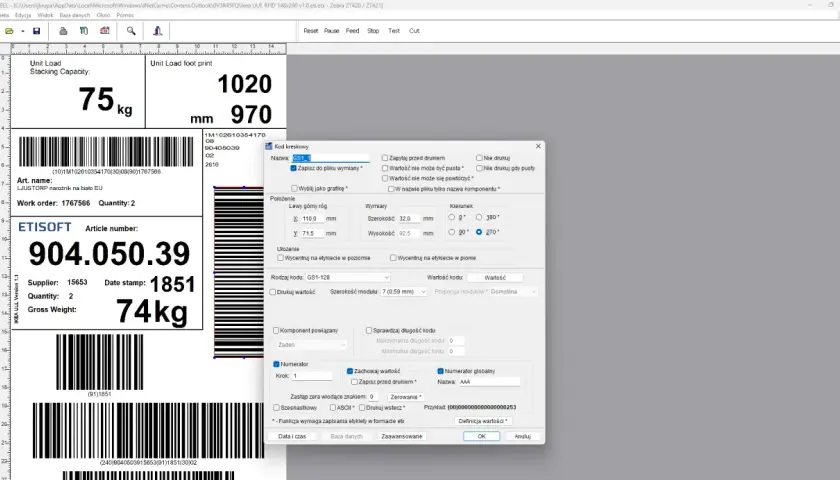Check Wartość nie może się powtórzyć
Viewport: 840px width, 480px height.
pyautogui.click(x=385, y=178)
